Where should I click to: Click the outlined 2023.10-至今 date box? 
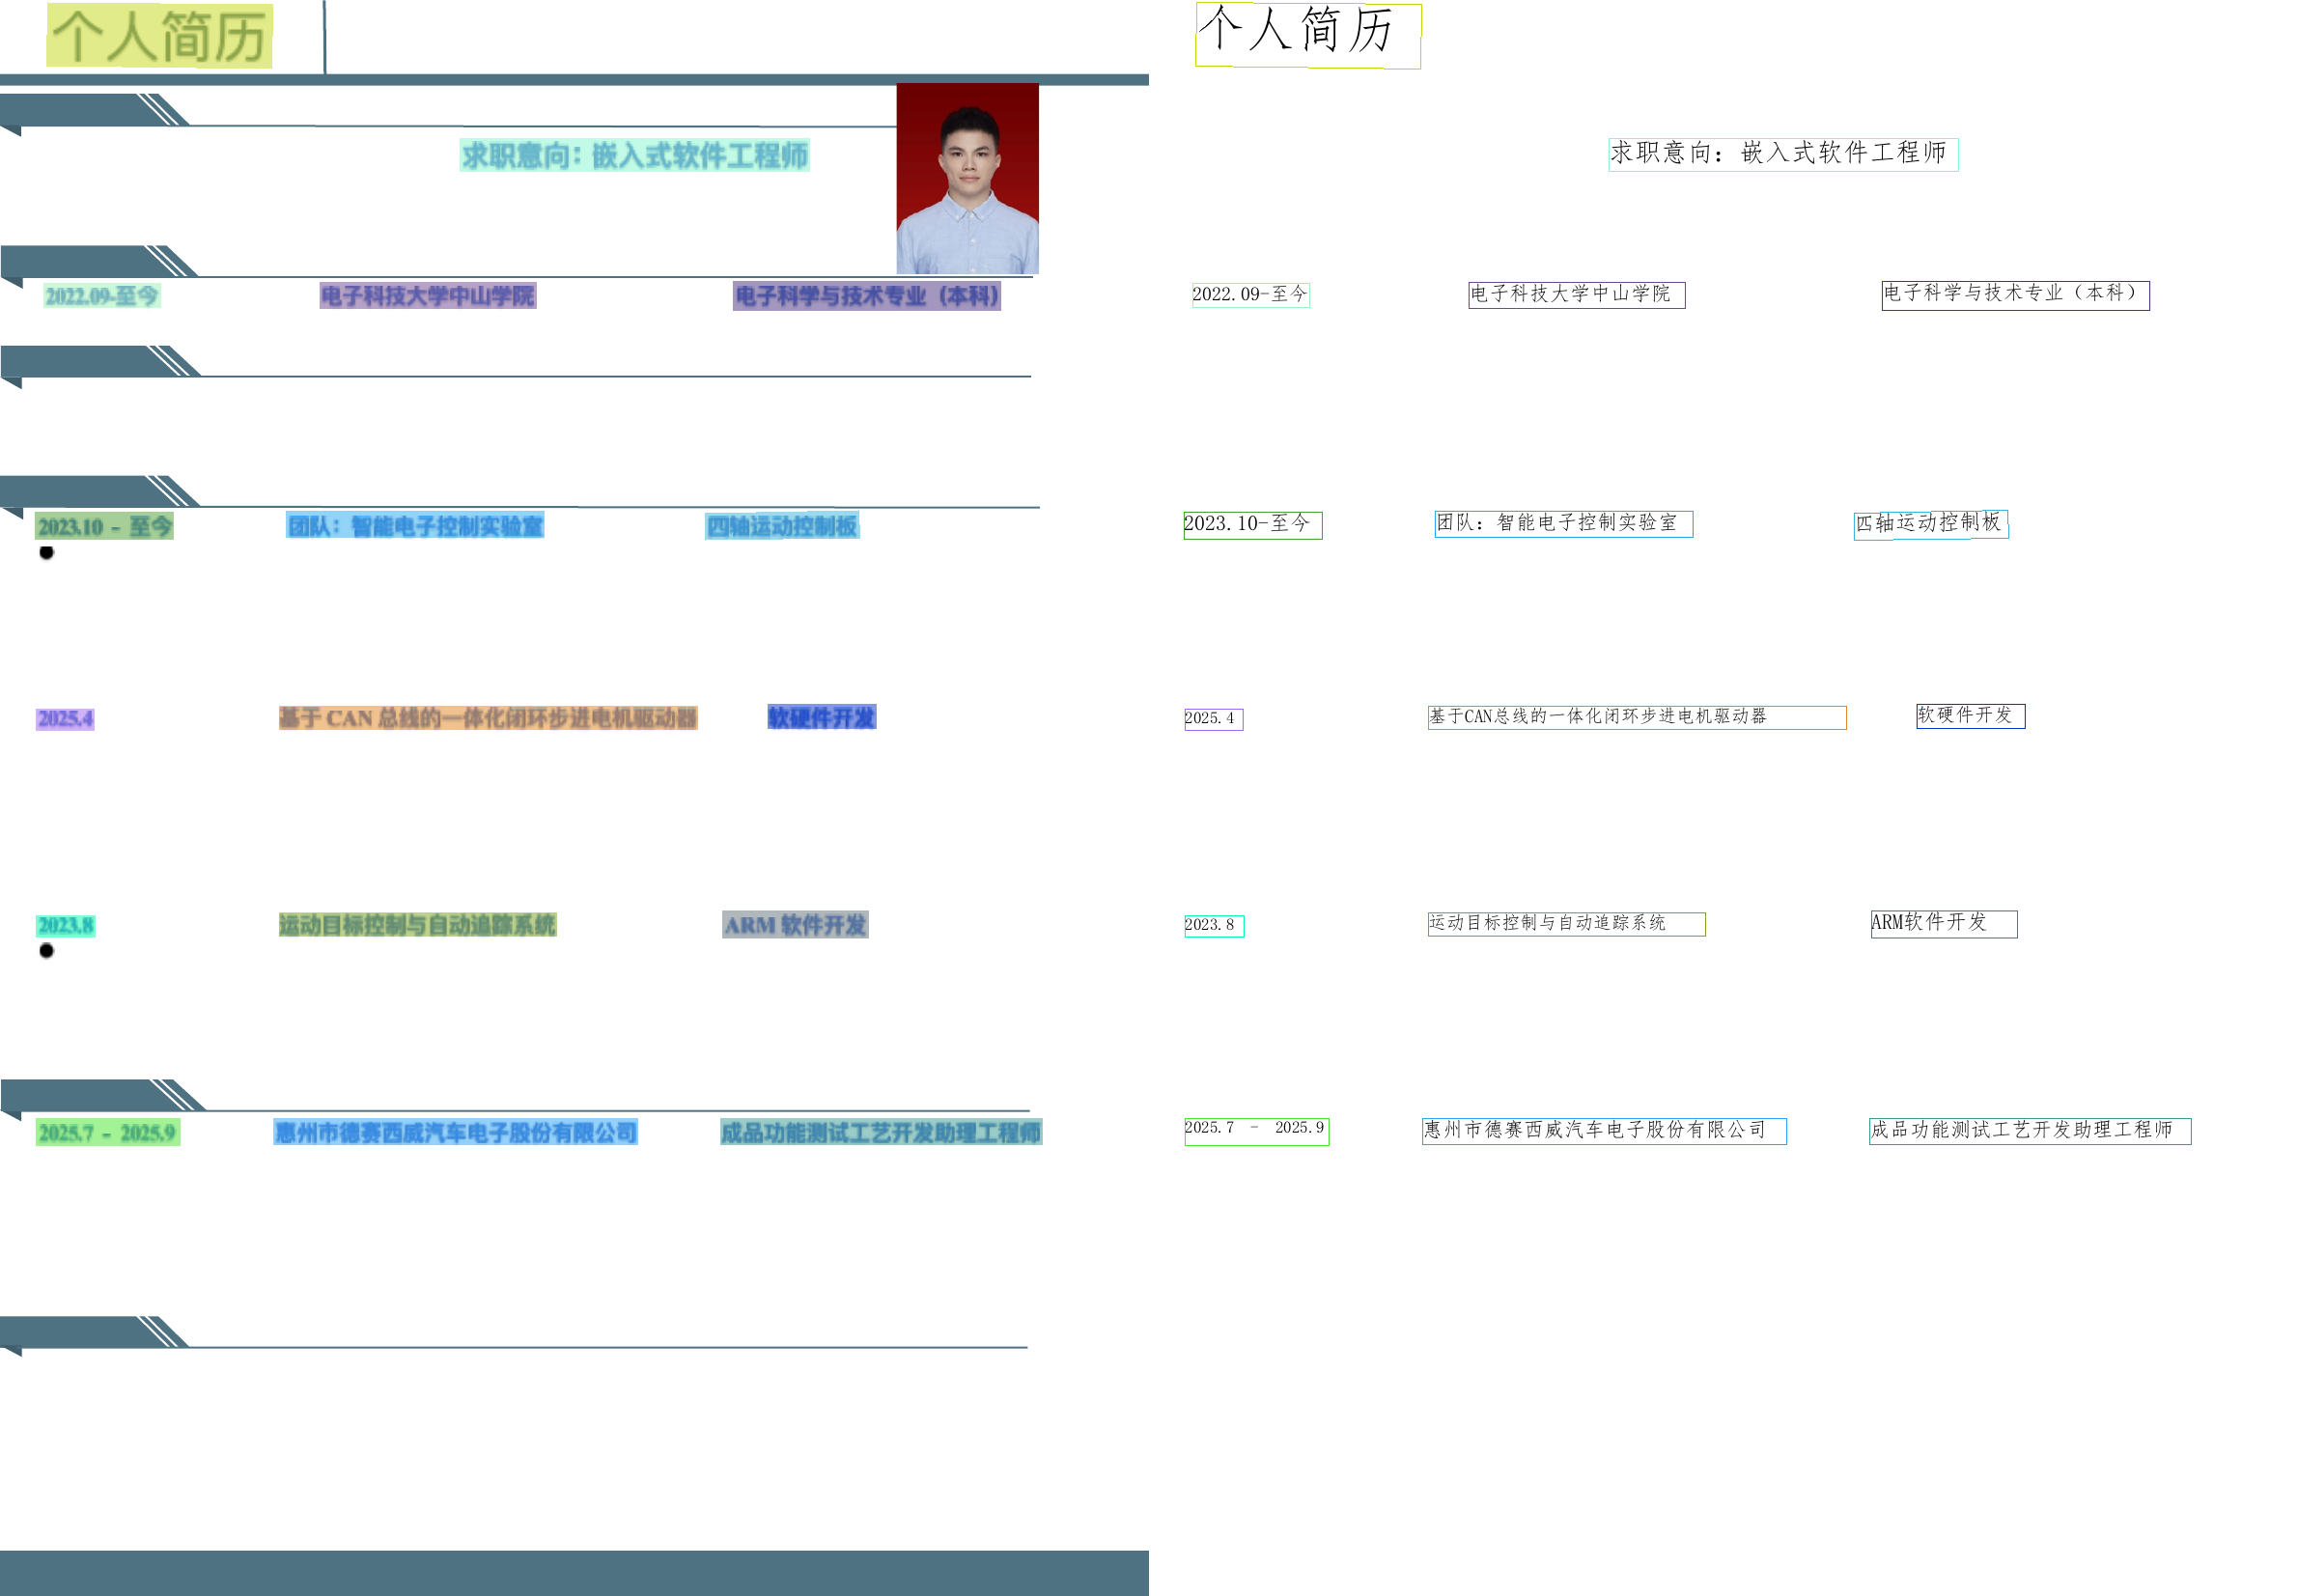pos(1252,525)
